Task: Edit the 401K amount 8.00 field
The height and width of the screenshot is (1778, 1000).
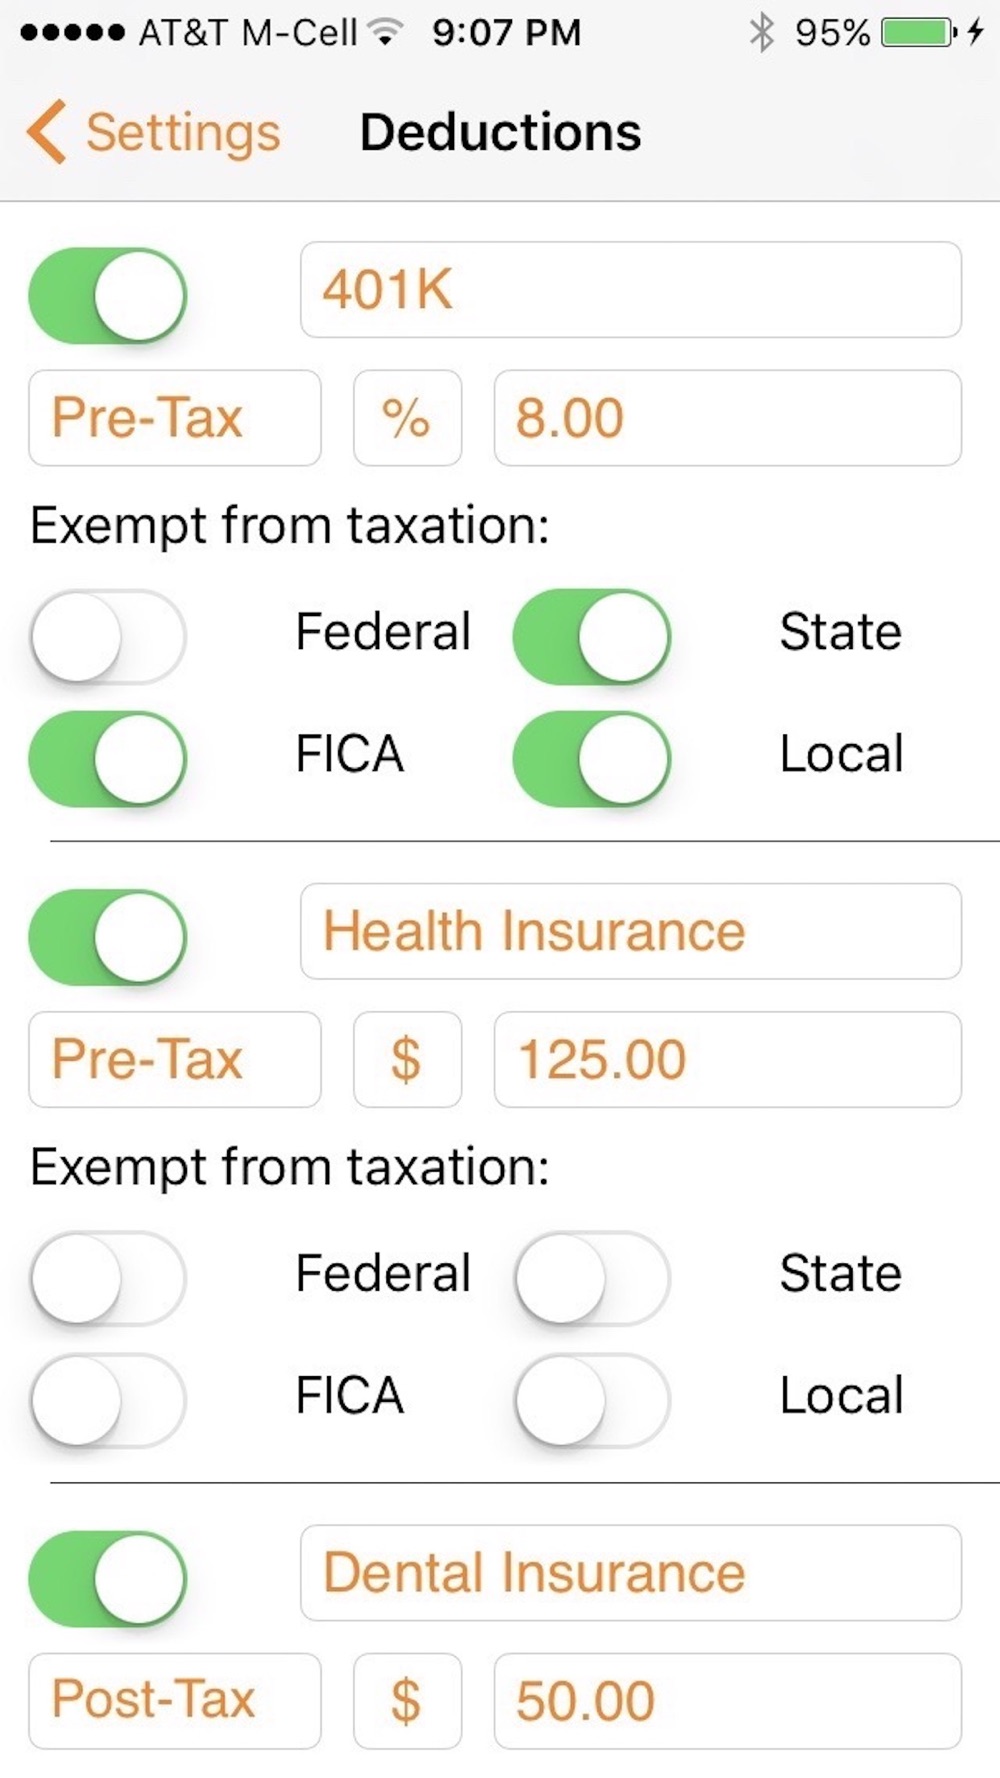Action: point(727,418)
